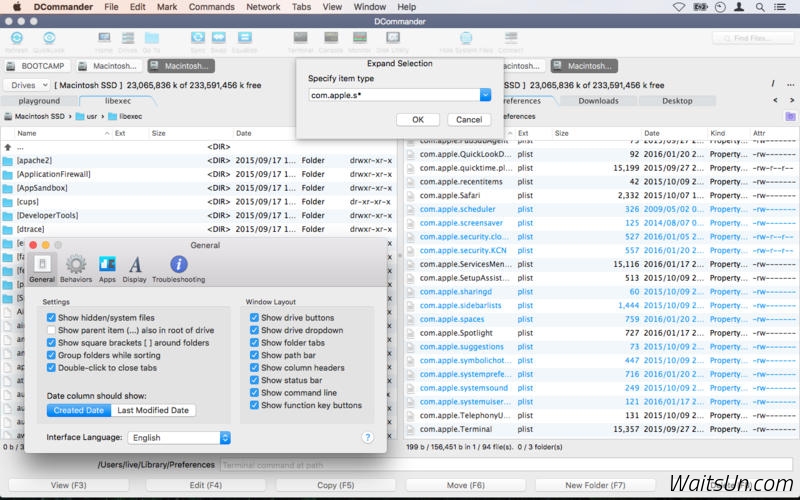Screen dimensions: 800x500
Task: Switch to the Downloads folder tab
Action: tap(598, 101)
